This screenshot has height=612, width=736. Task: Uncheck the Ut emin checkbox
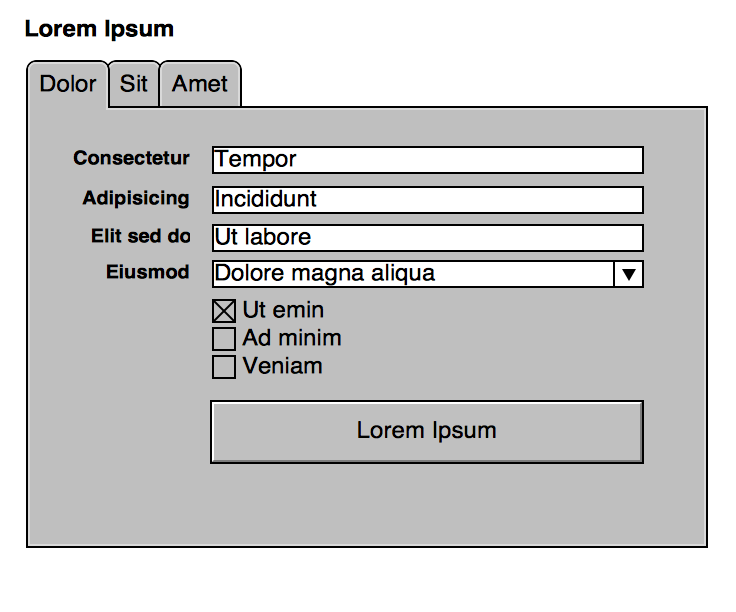224,311
